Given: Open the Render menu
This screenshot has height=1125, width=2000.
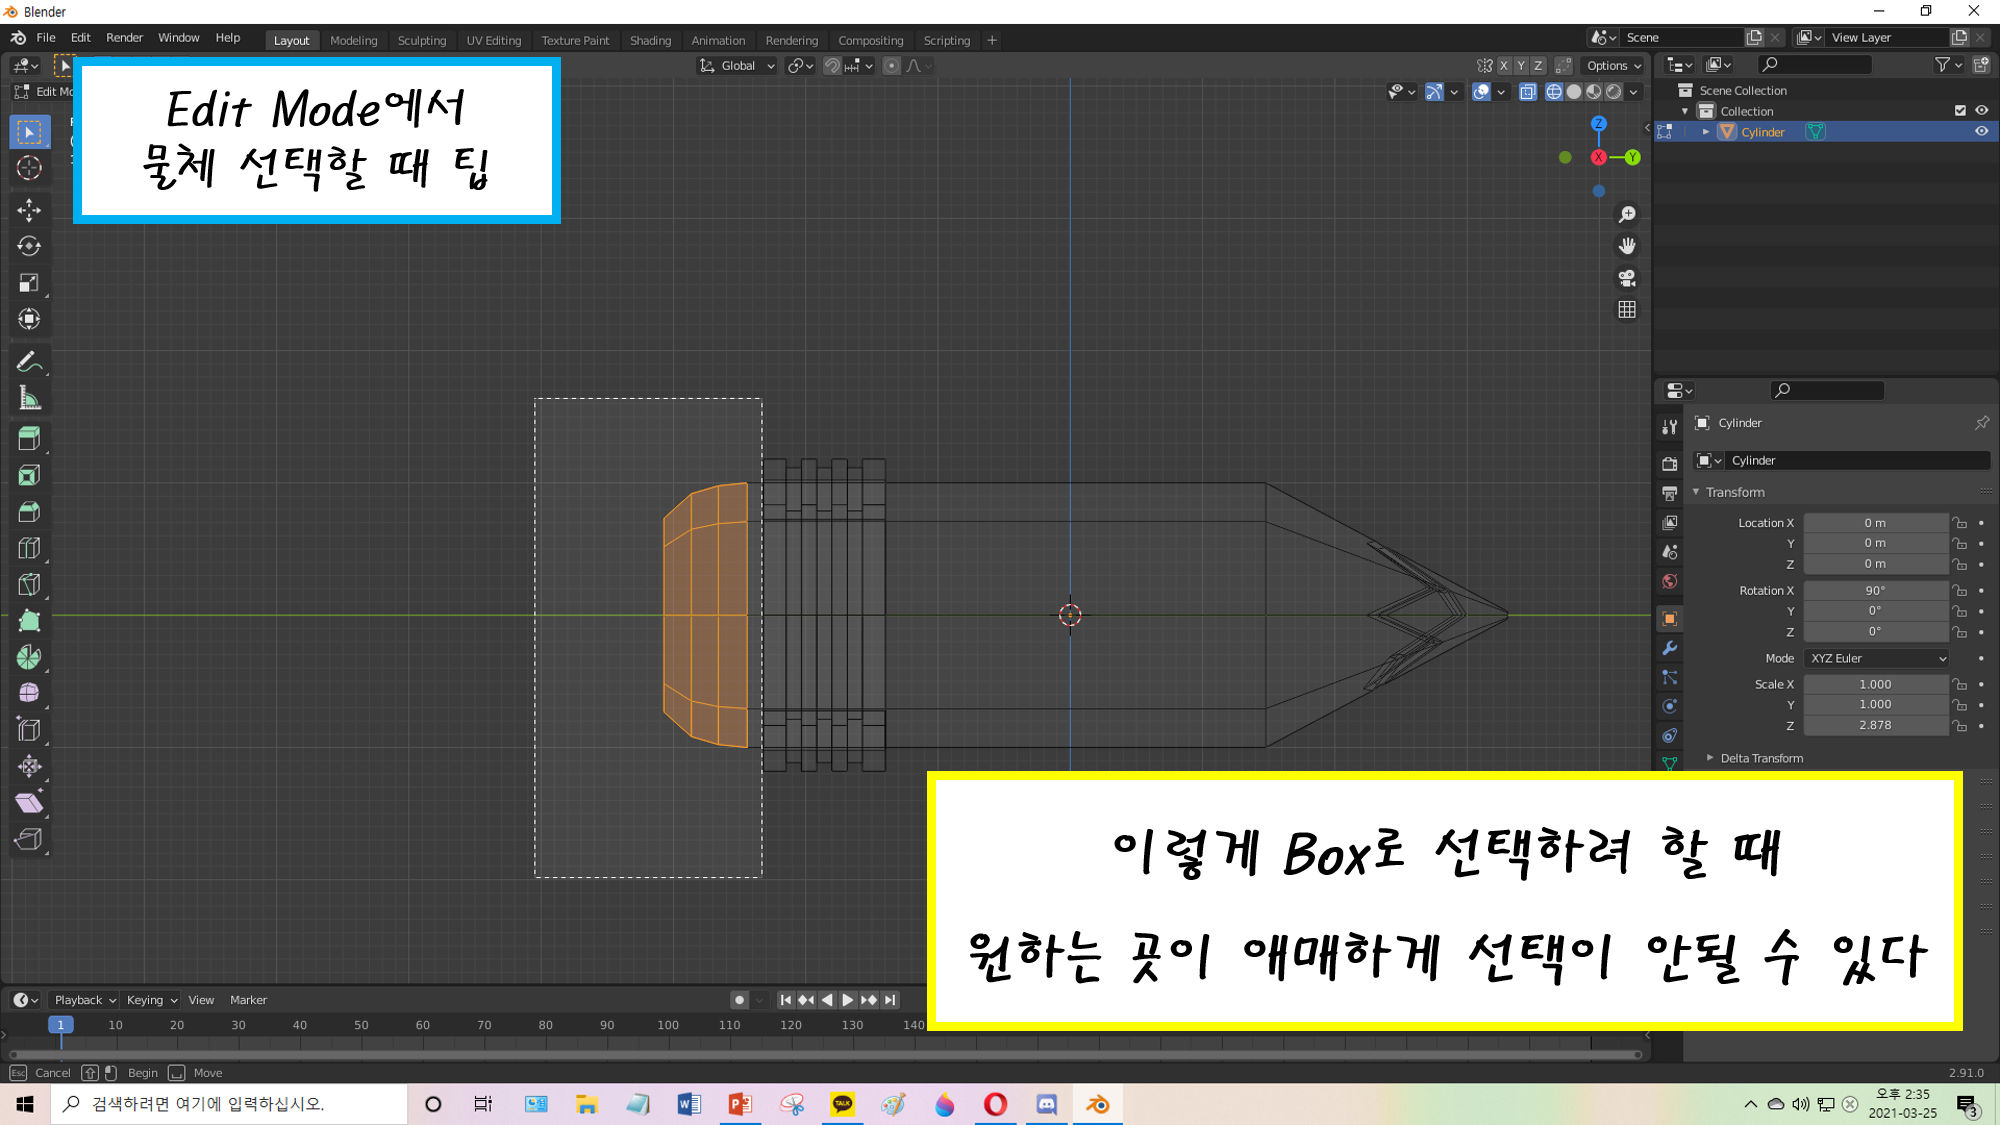Looking at the screenshot, I should pos(124,38).
